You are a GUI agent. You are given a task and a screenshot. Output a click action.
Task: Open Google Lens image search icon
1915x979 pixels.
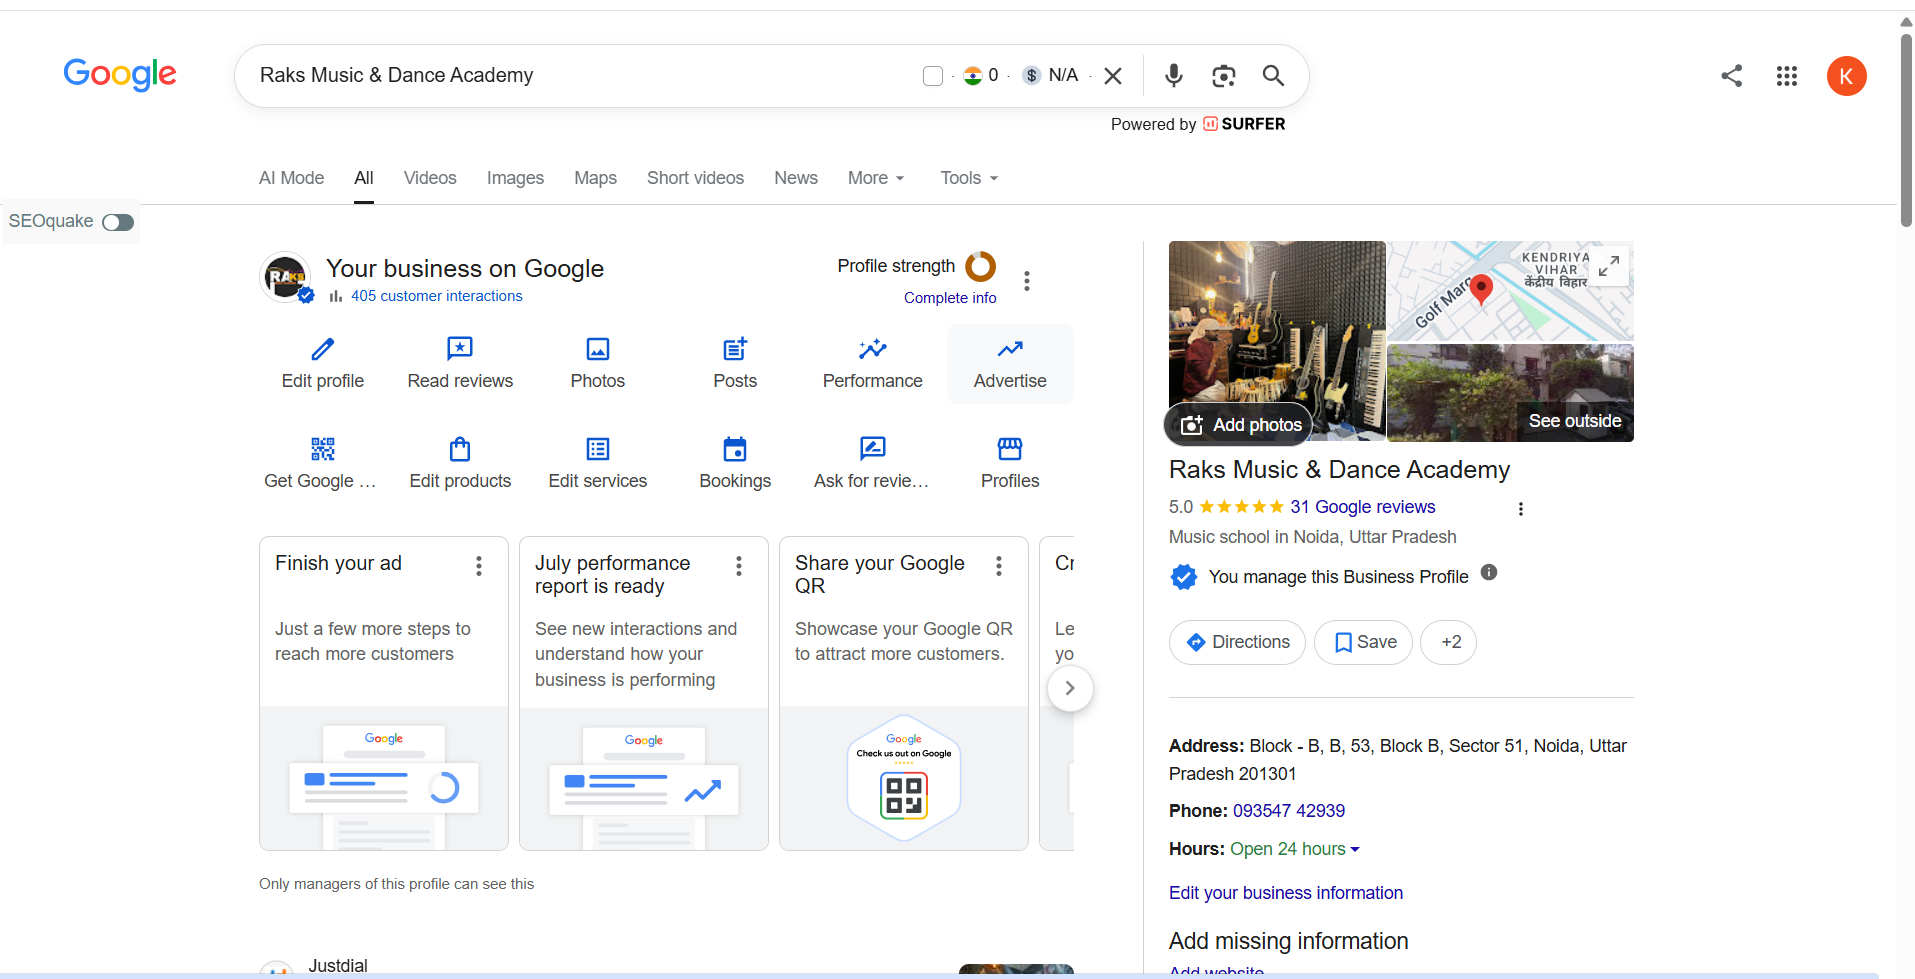coord(1223,76)
